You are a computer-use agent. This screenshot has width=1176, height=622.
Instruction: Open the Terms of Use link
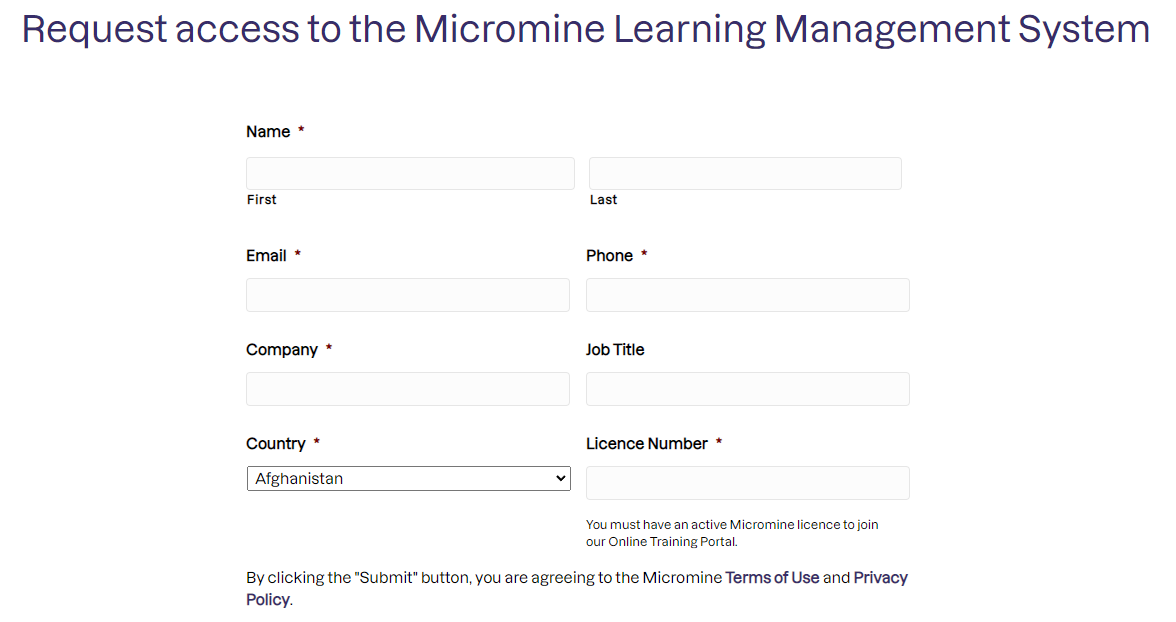click(772, 578)
